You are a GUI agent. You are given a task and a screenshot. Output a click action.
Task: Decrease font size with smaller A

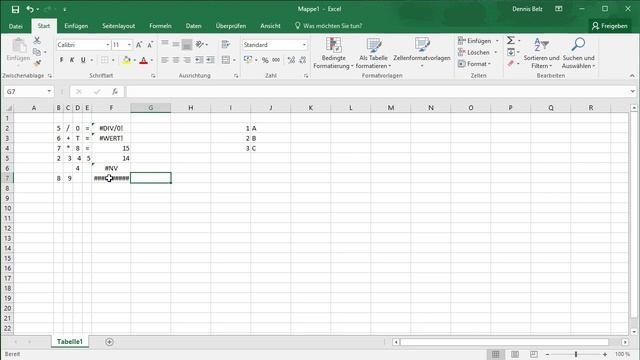150,44
